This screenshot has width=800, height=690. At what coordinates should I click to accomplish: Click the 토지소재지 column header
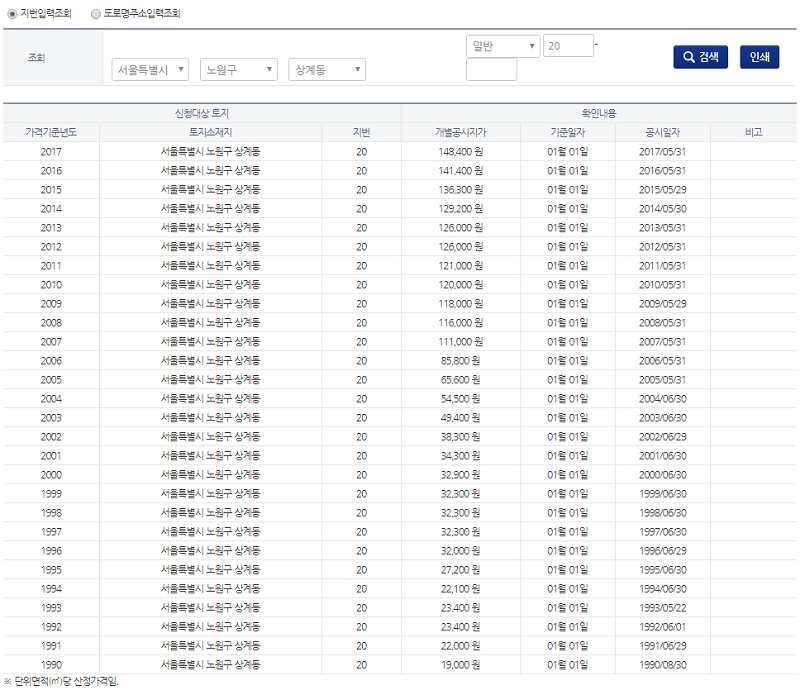tap(210, 132)
